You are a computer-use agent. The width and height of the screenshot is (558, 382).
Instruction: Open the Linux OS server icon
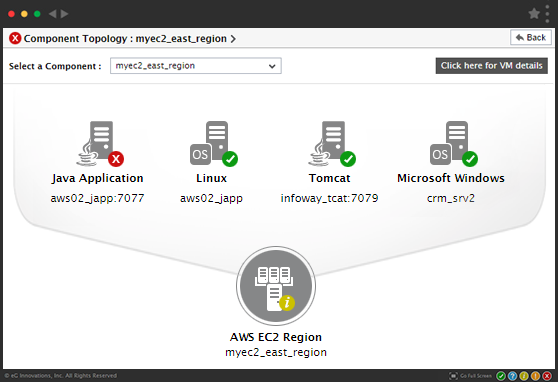[214, 144]
